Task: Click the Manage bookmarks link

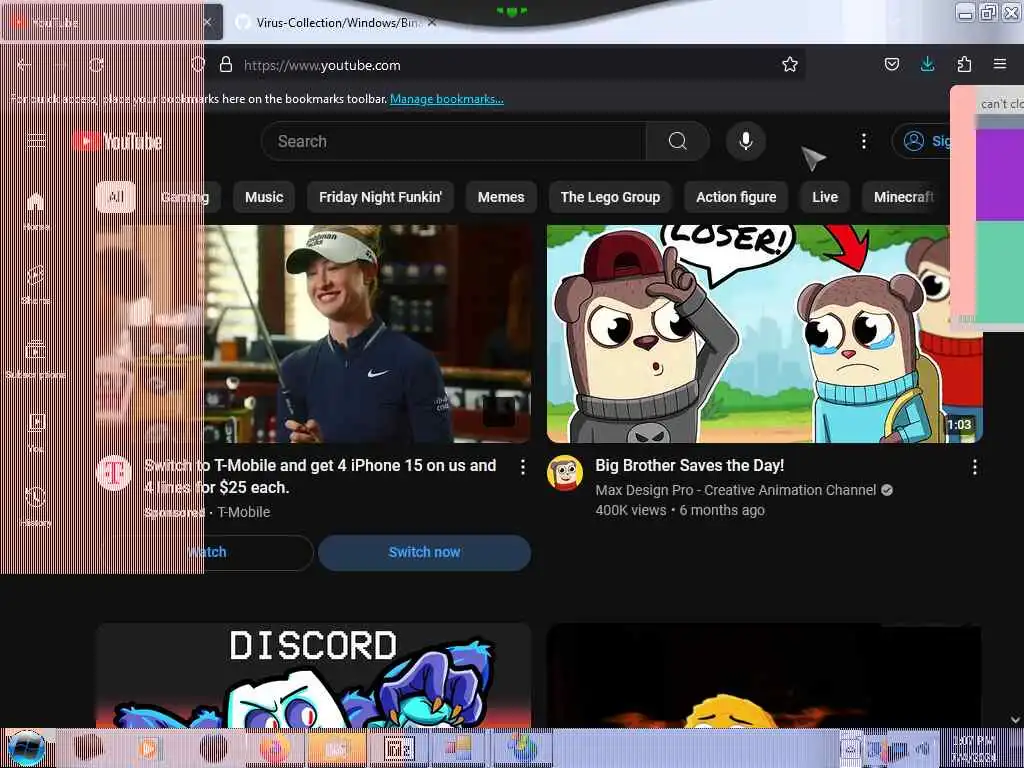Action: pyautogui.click(x=447, y=99)
